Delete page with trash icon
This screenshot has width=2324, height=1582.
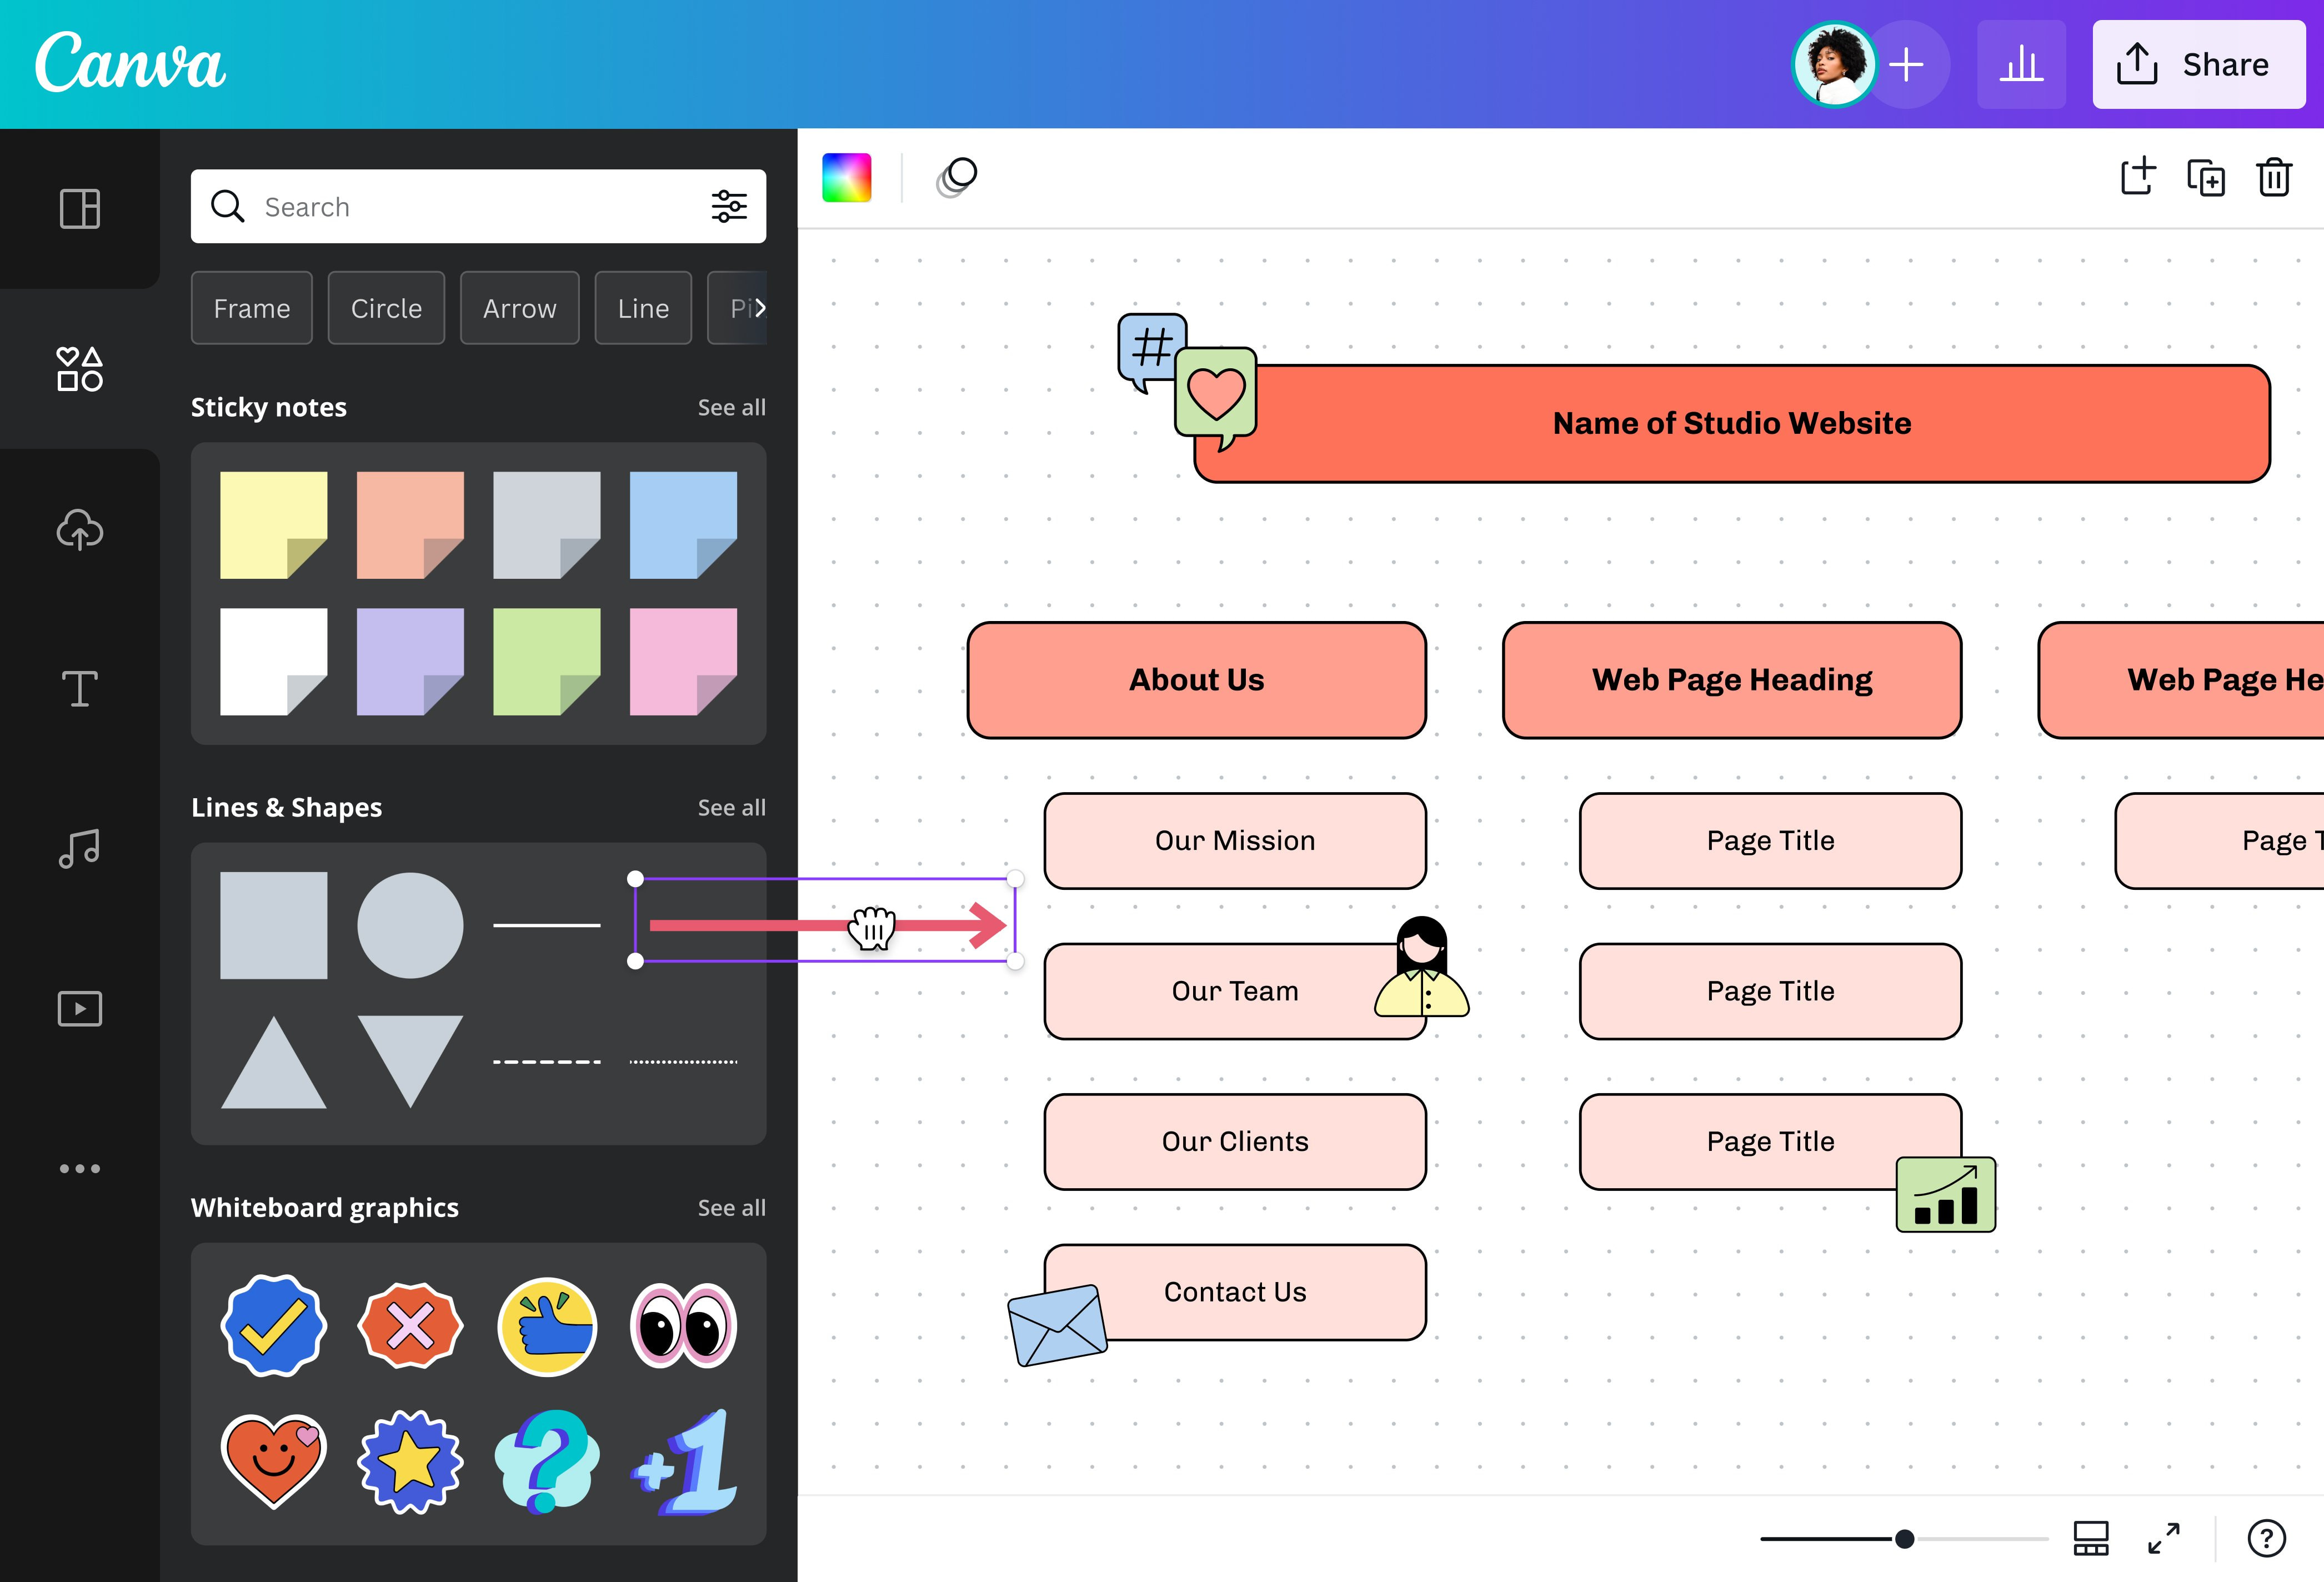[2274, 178]
